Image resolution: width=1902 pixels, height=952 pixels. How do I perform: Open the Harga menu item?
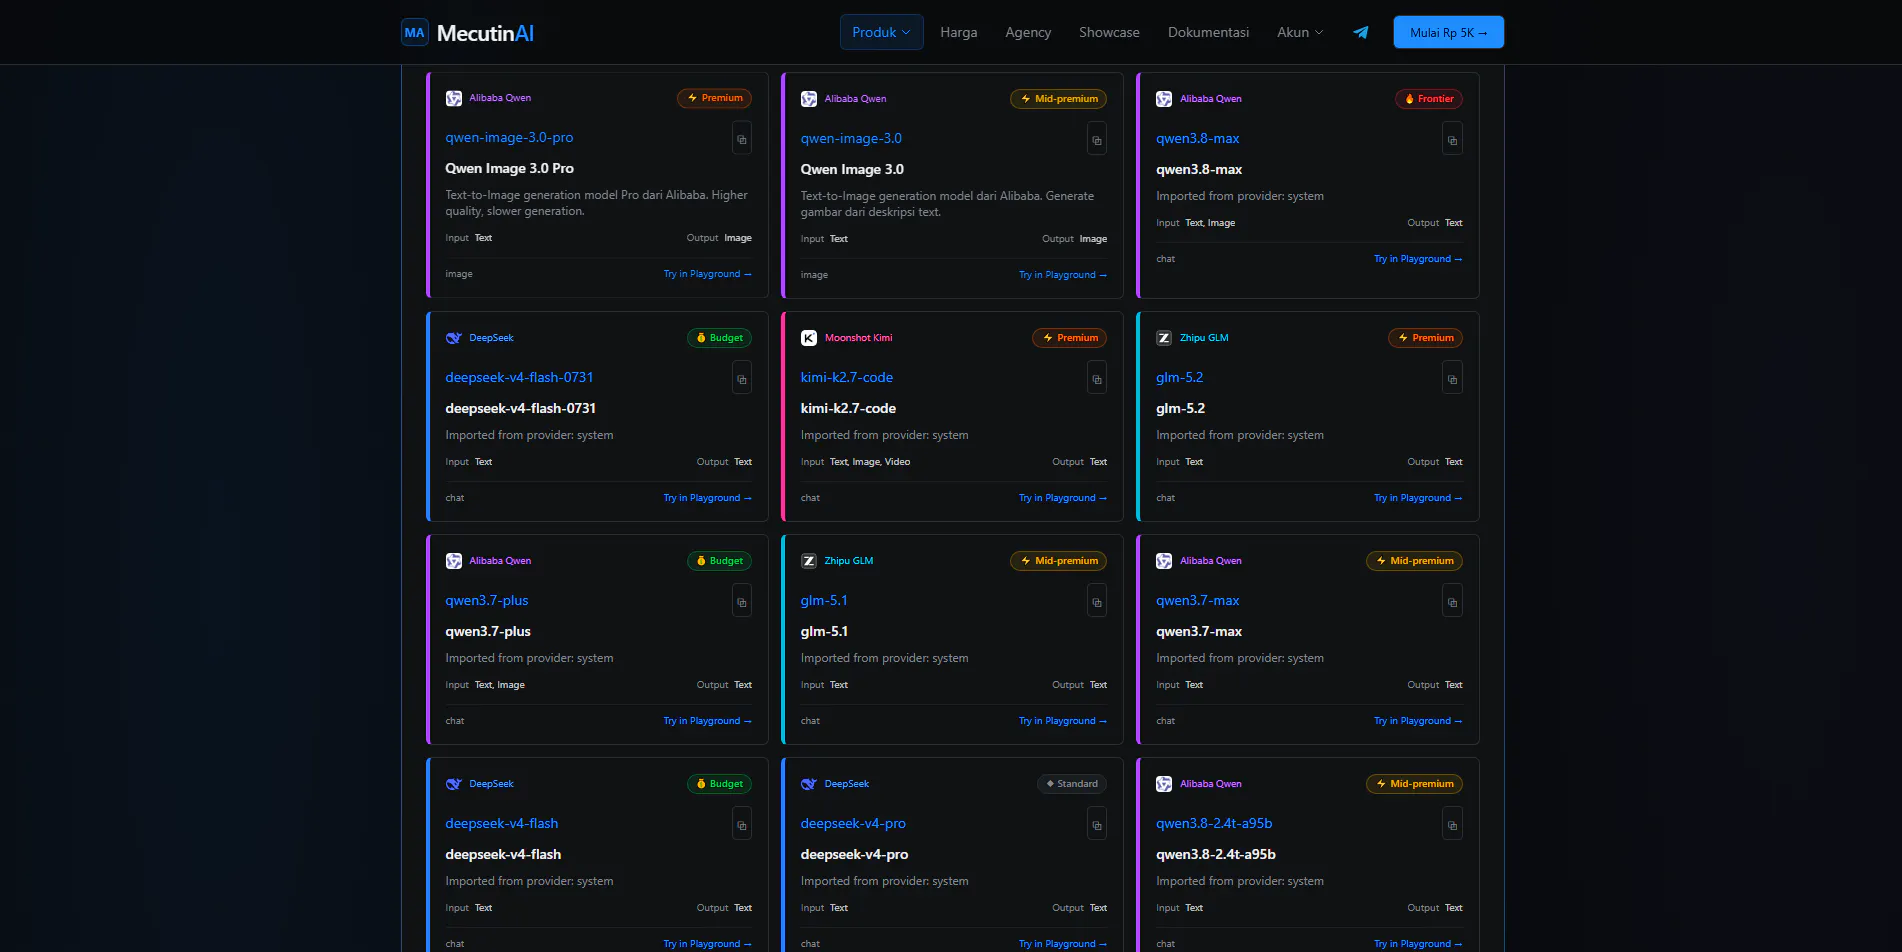pos(958,32)
